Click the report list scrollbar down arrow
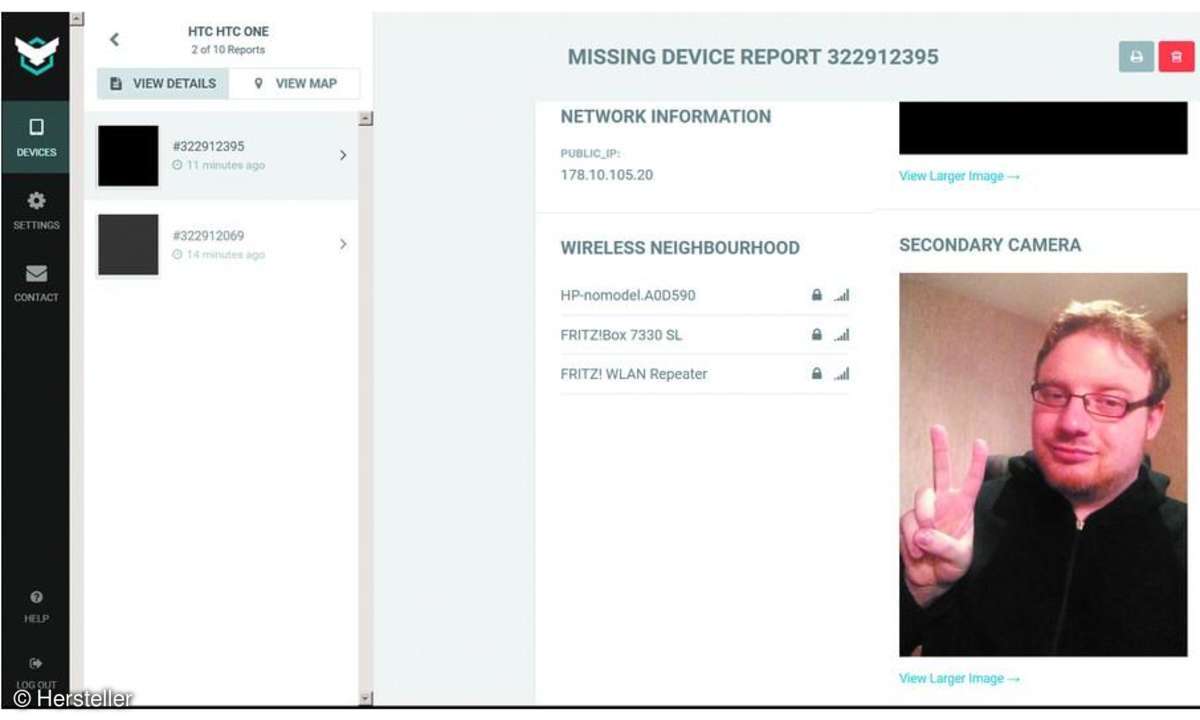 (x=365, y=698)
